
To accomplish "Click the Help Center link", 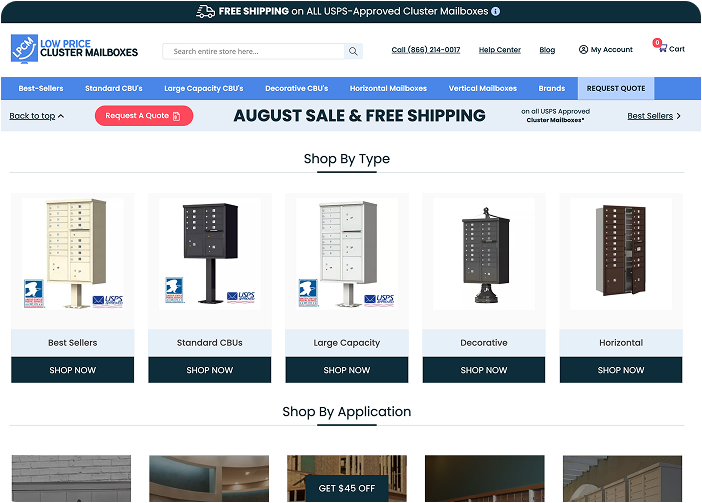I will (x=500, y=50).
